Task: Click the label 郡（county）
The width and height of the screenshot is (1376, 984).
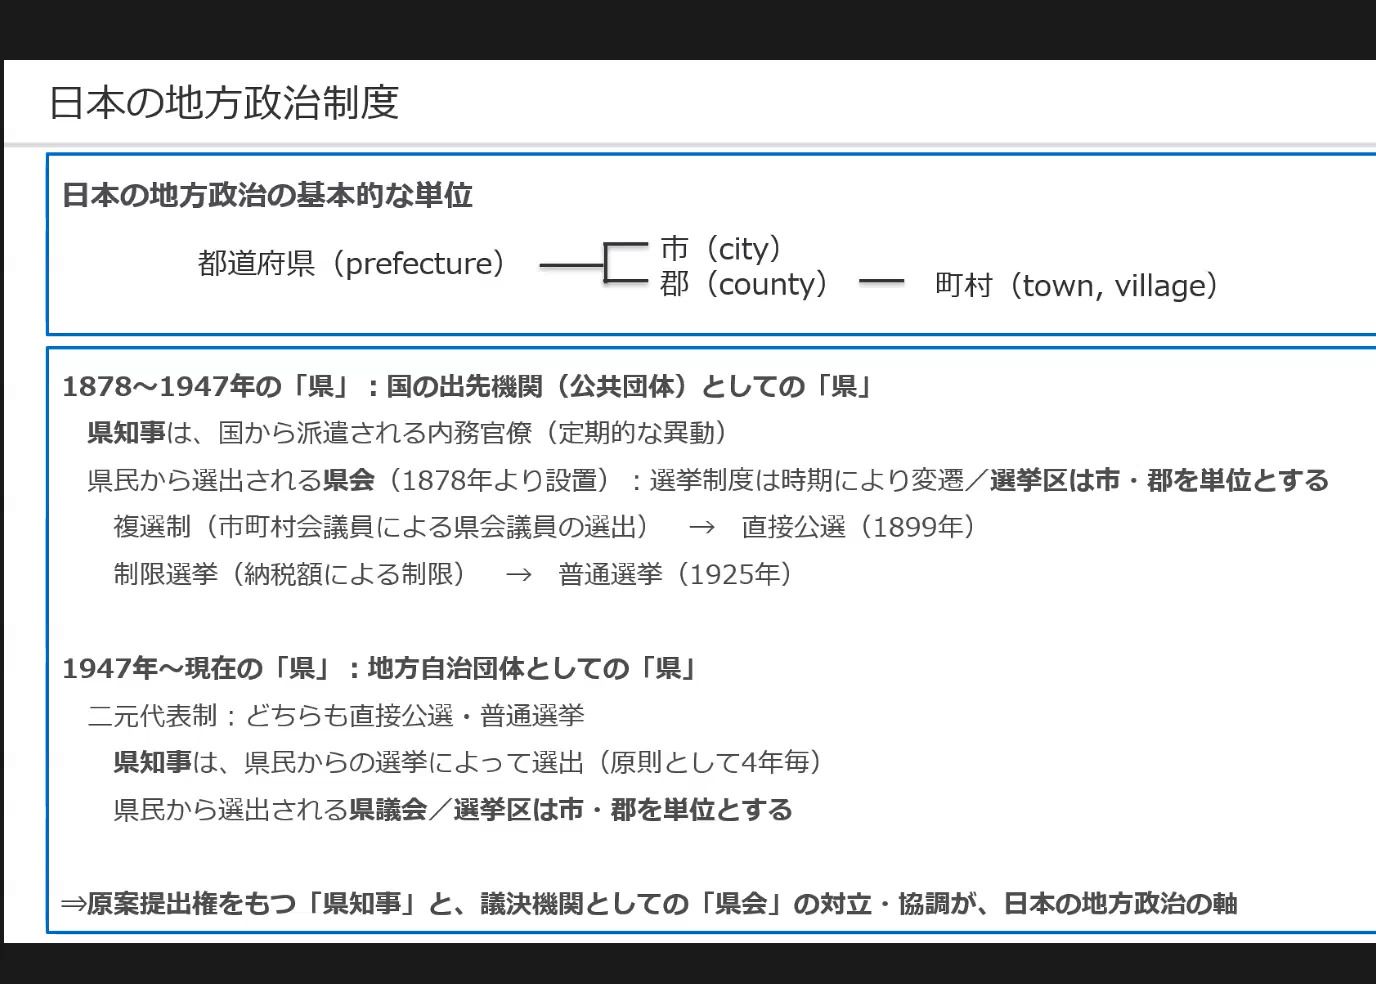Action: (748, 284)
